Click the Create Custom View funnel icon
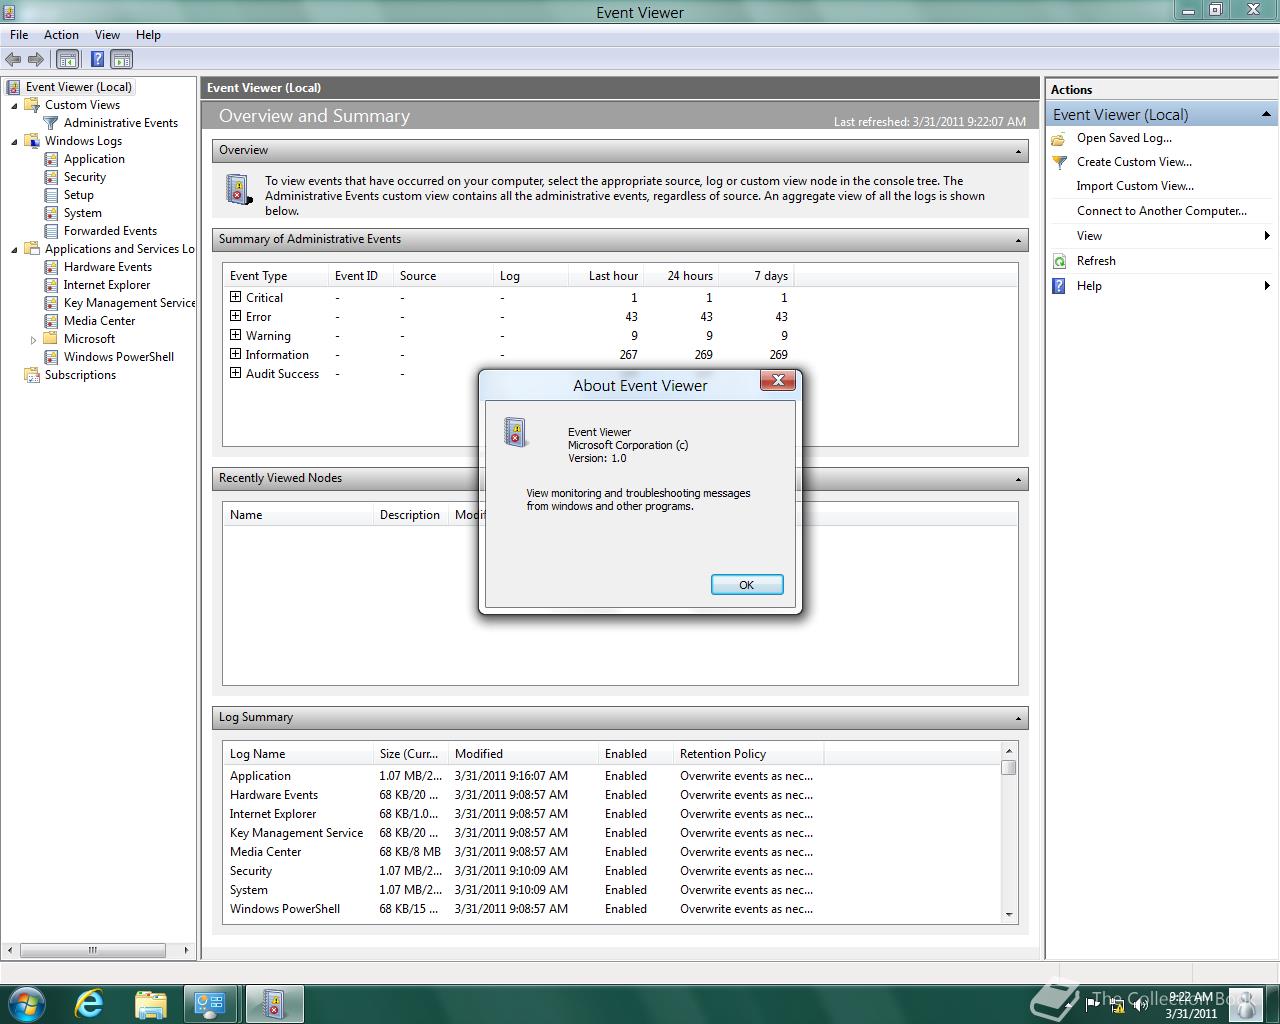The width and height of the screenshot is (1280, 1024). pyautogui.click(x=1059, y=162)
